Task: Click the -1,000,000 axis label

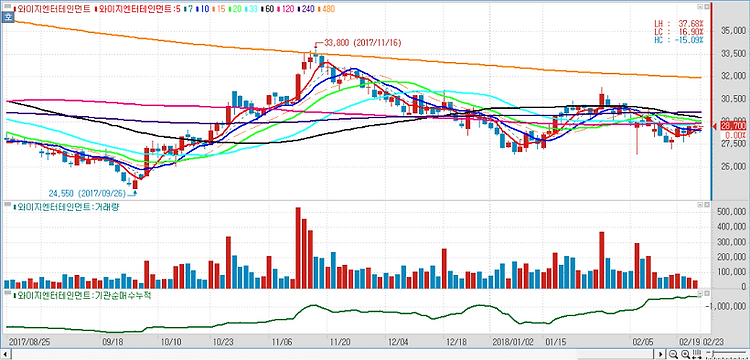Action: [727, 306]
